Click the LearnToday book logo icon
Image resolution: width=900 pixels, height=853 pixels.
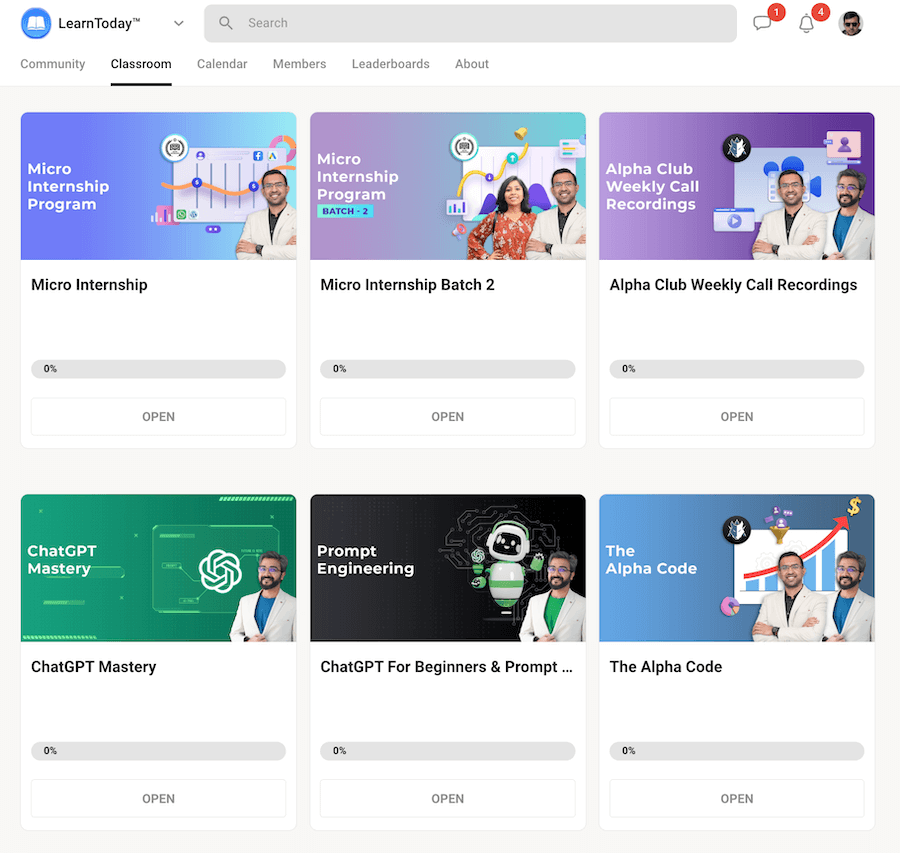coord(35,23)
